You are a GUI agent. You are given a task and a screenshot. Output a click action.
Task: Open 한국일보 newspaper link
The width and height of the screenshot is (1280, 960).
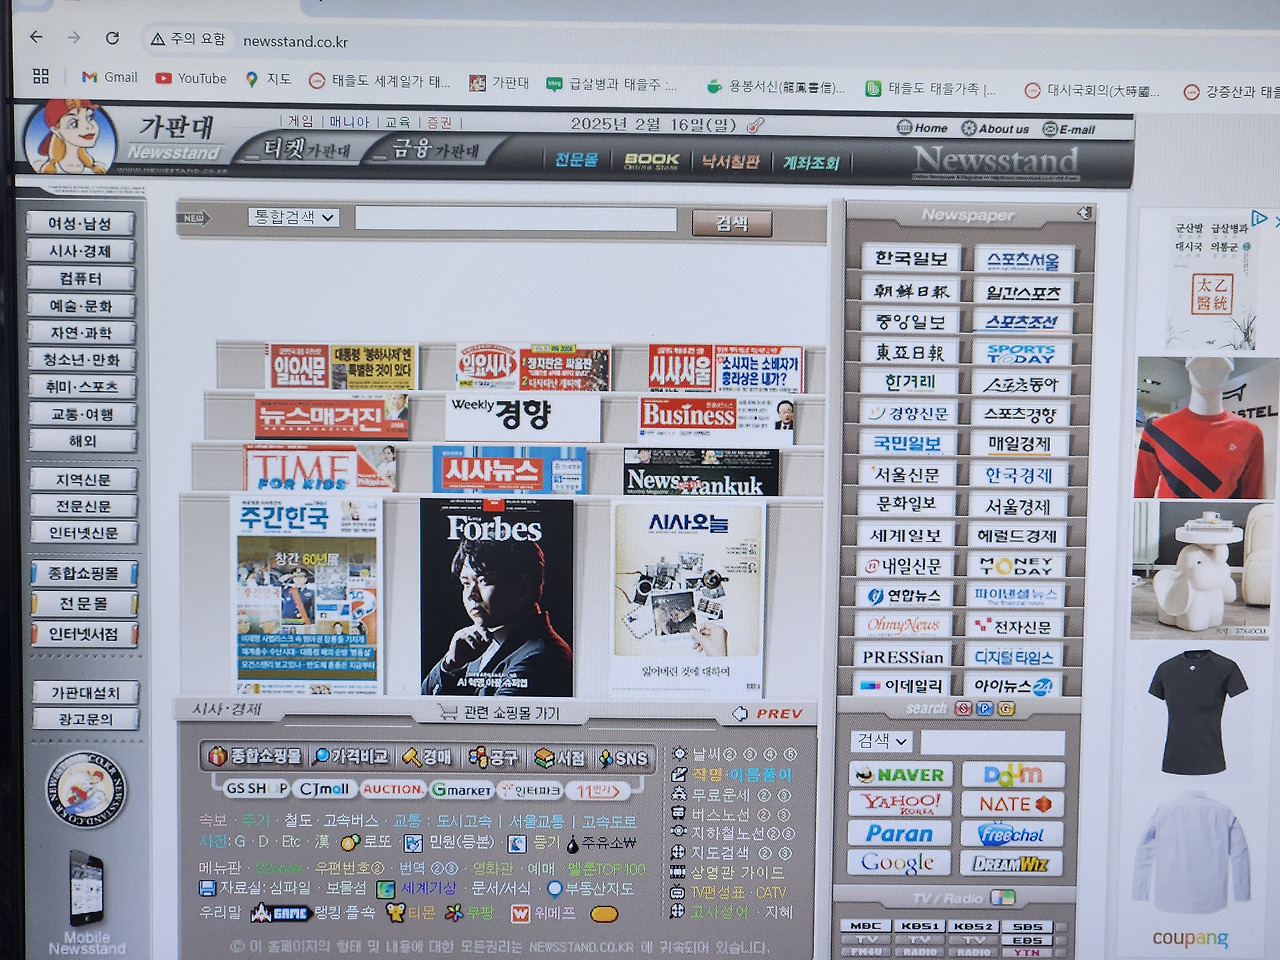pyautogui.click(x=911, y=259)
